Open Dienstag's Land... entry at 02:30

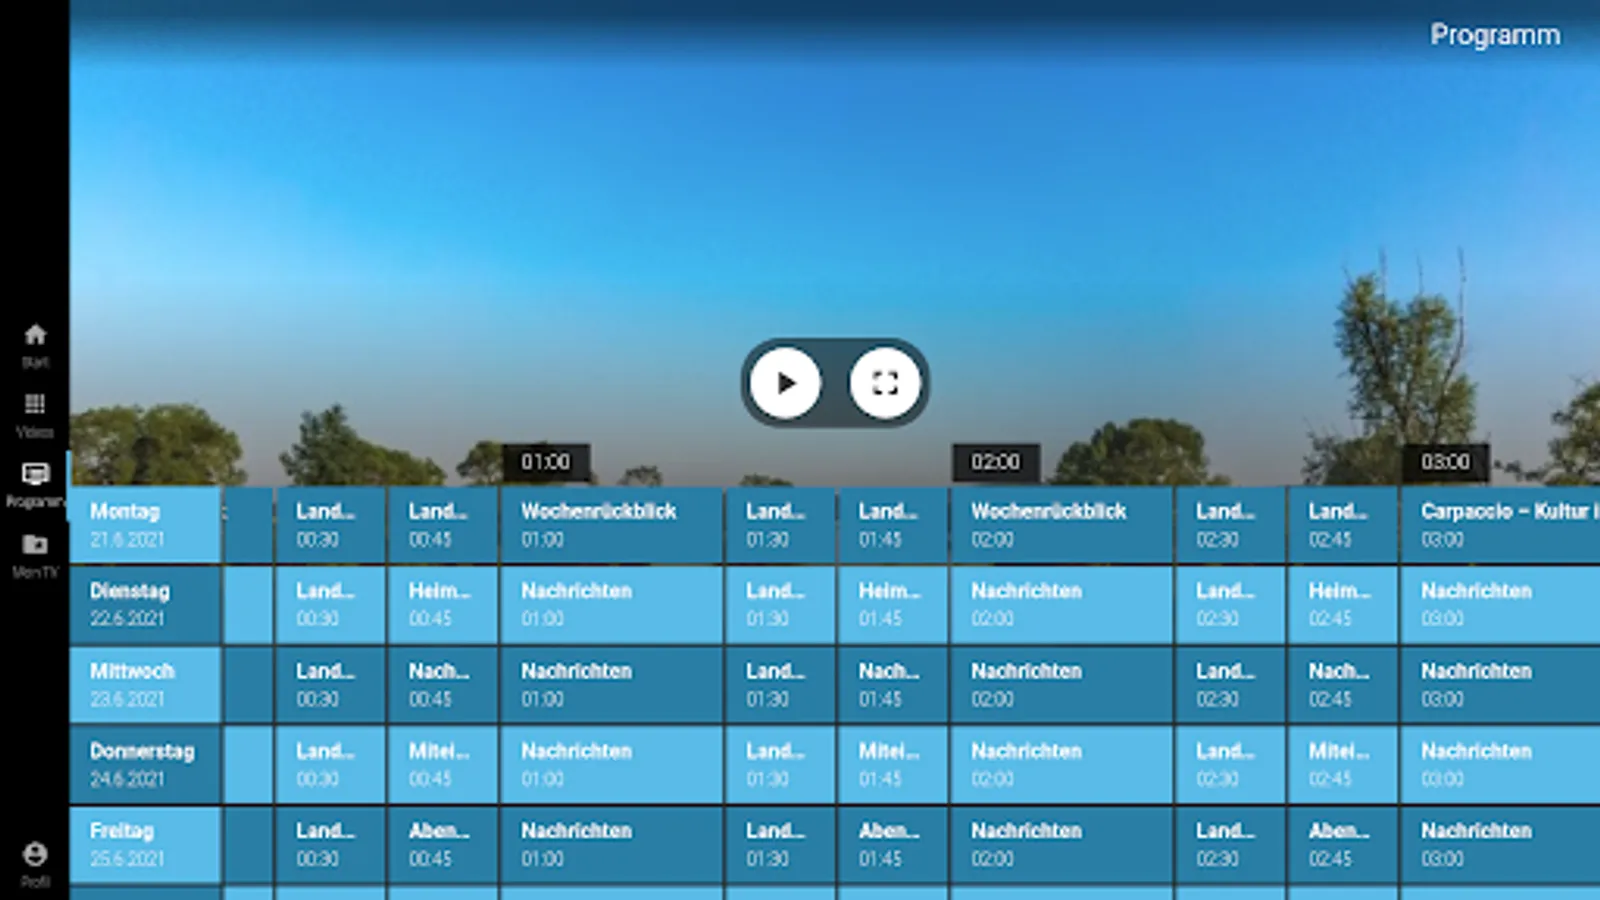click(x=1231, y=605)
